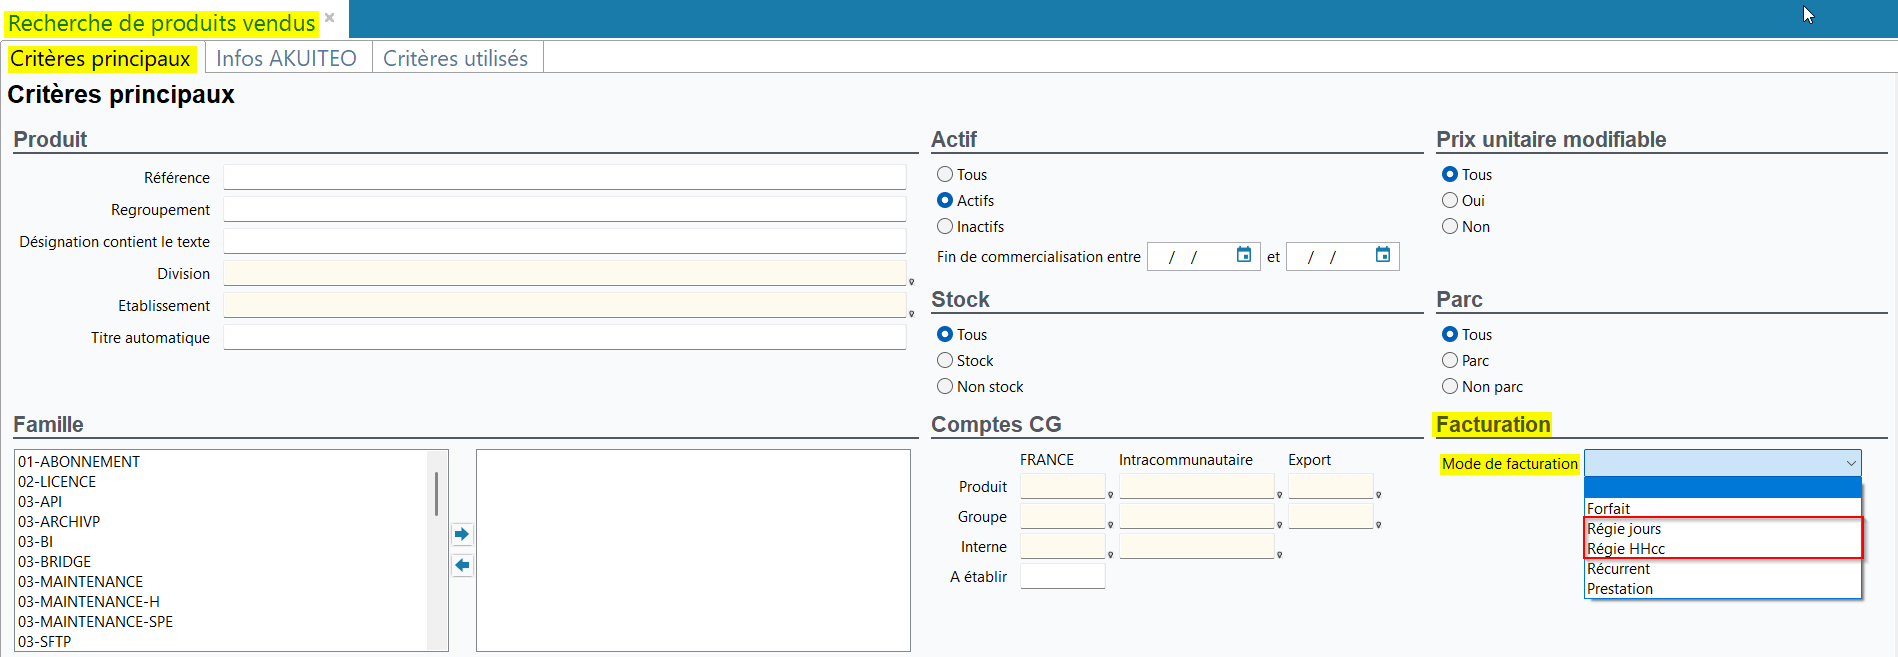Pick Récurrent from billing mode list
The image size is (1898, 657).
[1618, 569]
